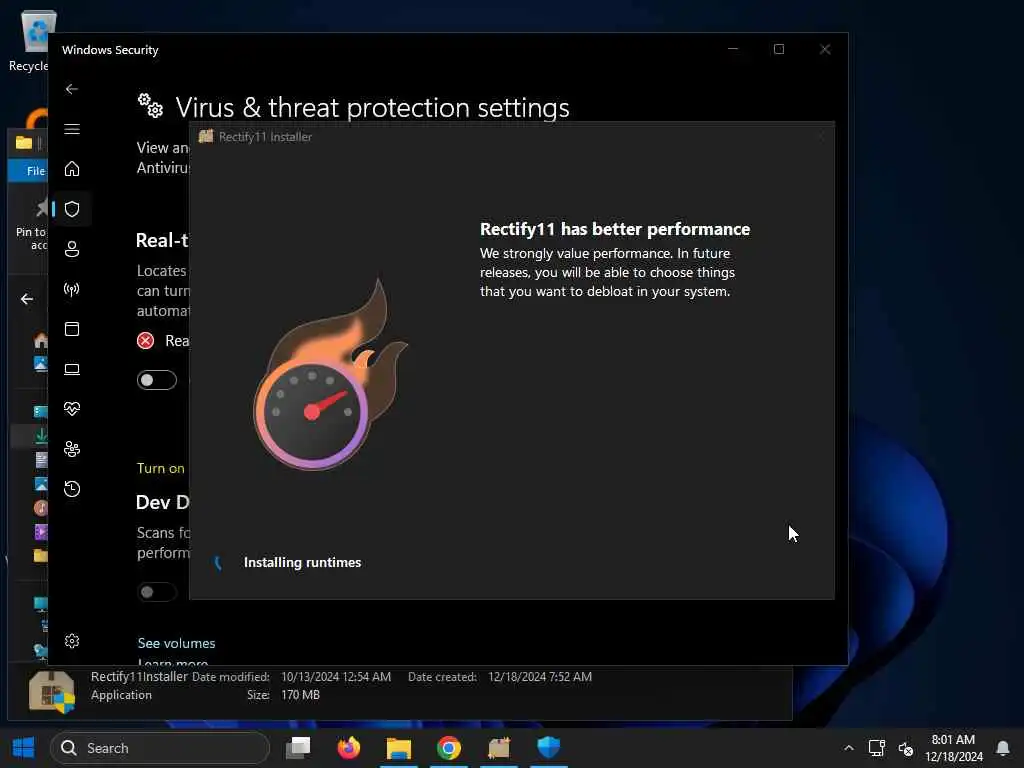1024x768 pixels.
Task: Open the network tray icon
Action: coord(876,748)
